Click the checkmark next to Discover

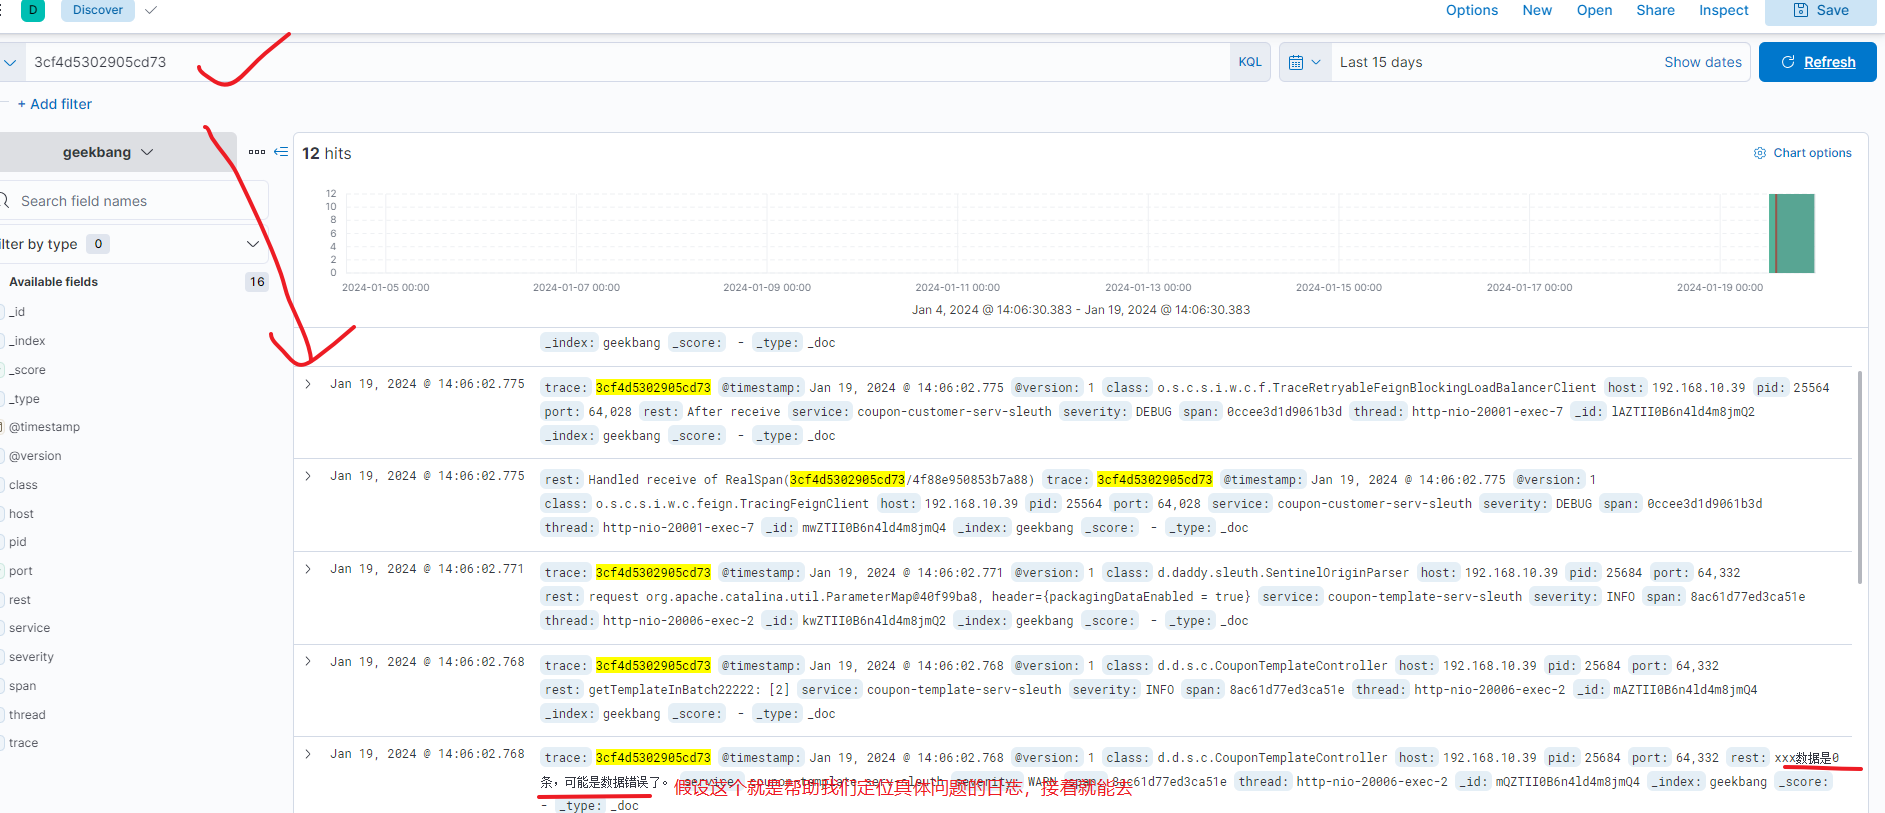click(151, 10)
